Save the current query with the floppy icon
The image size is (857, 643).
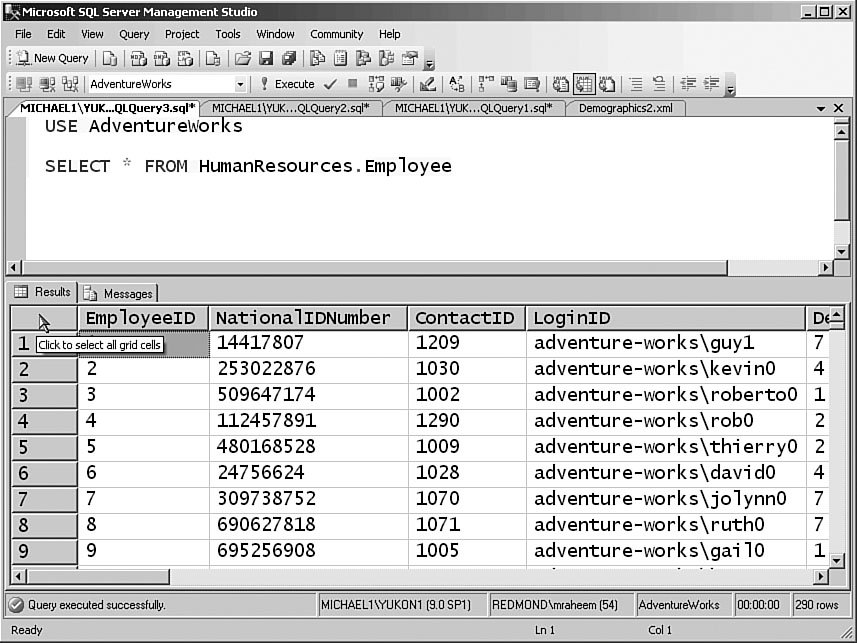tap(266, 58)
